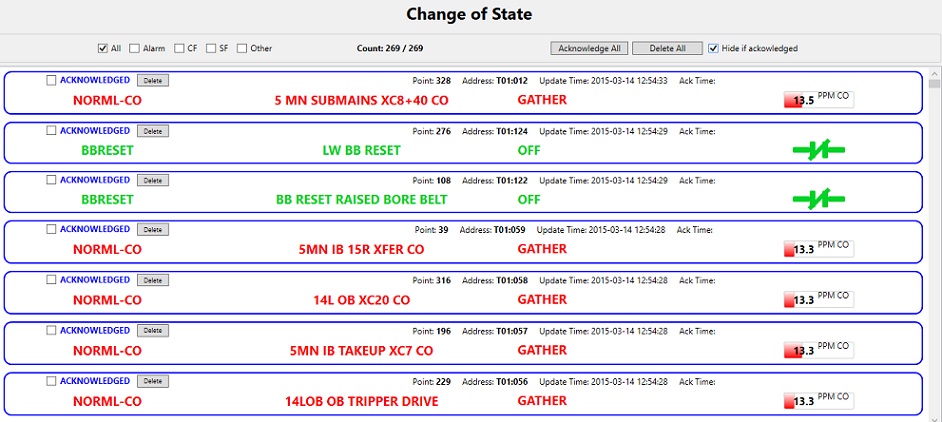This screenshot has width=942, height=422.
Task: Click BBRESET label on LW BB RESET row
Action: click(108, 150)
